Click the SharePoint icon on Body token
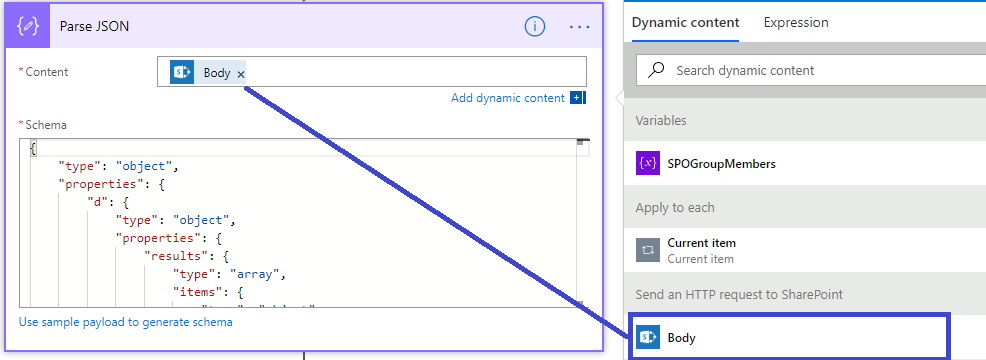 pos(182,73)
